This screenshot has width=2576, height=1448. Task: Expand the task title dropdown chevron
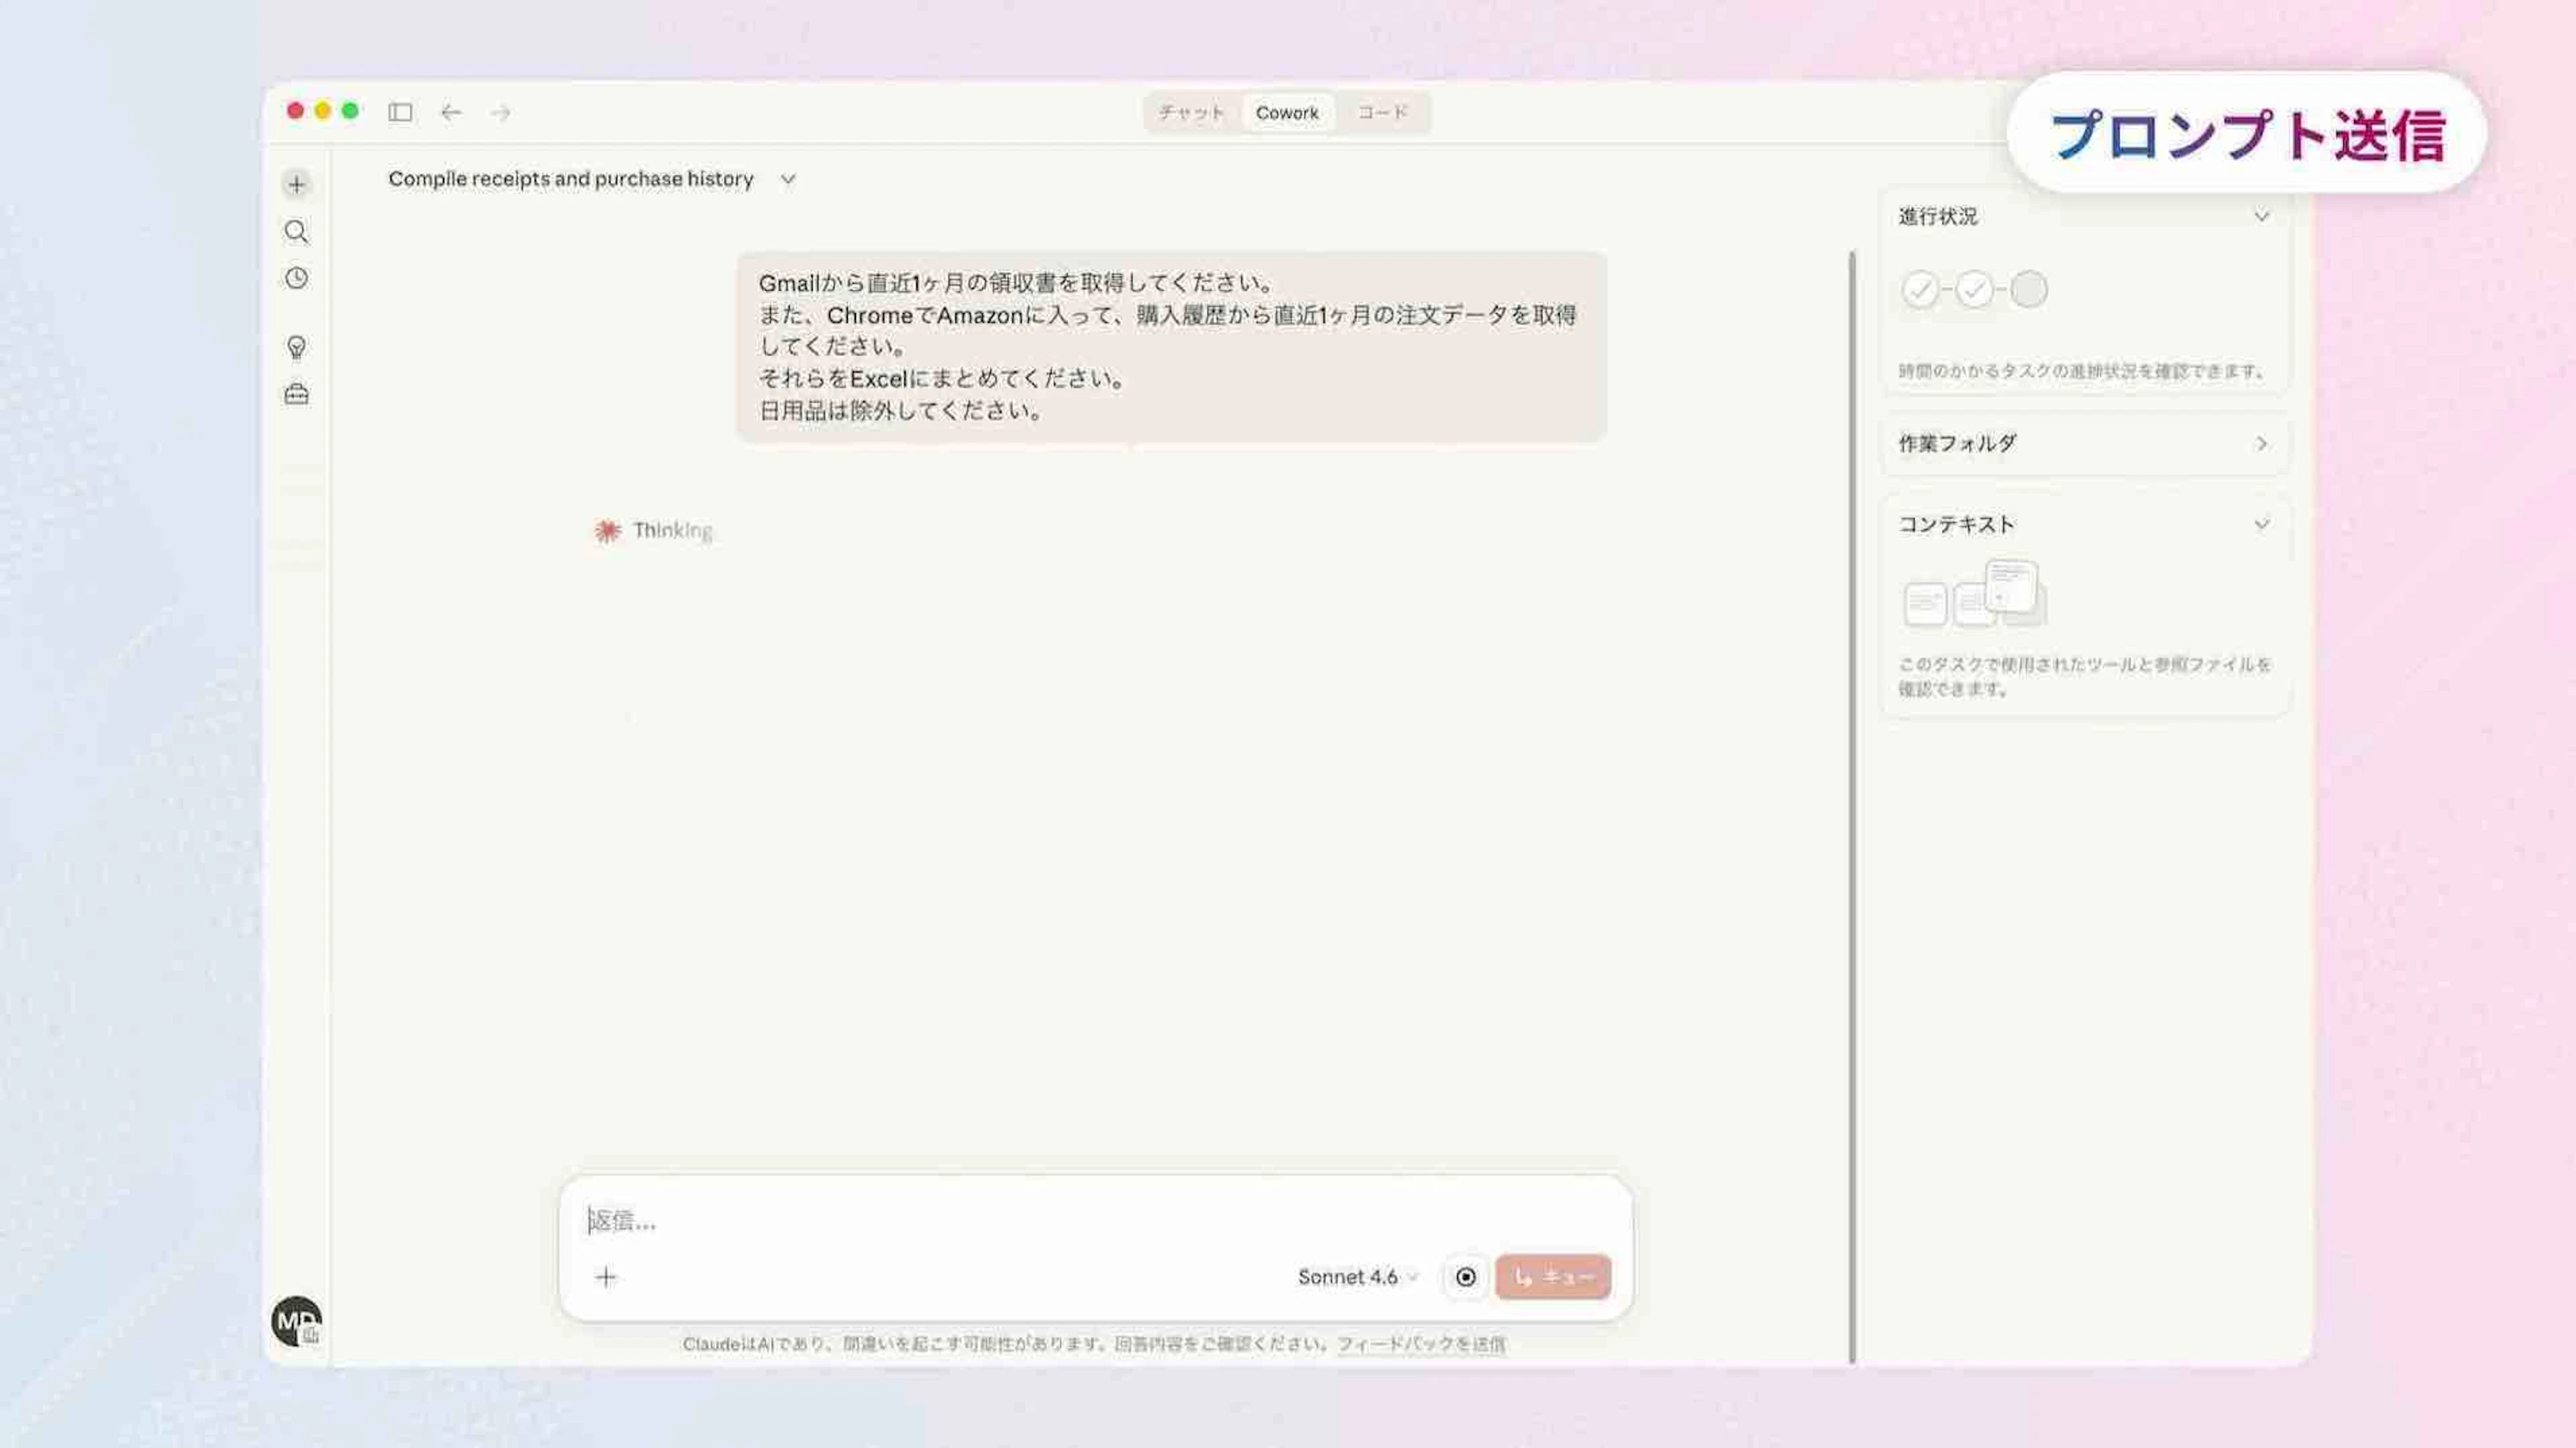point(788,179)
